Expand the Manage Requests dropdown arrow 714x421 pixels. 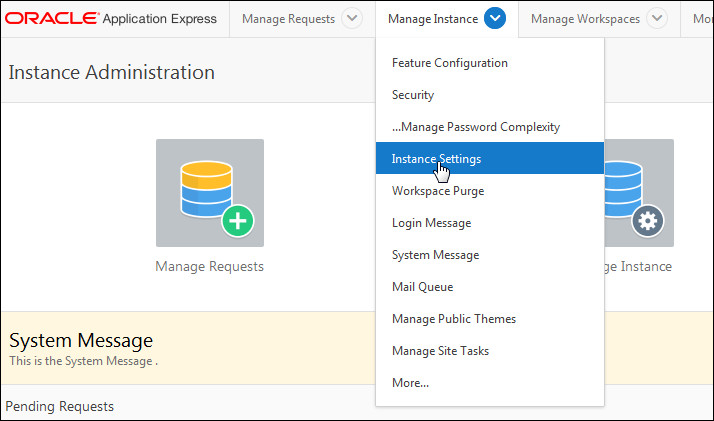pos(352,19)
